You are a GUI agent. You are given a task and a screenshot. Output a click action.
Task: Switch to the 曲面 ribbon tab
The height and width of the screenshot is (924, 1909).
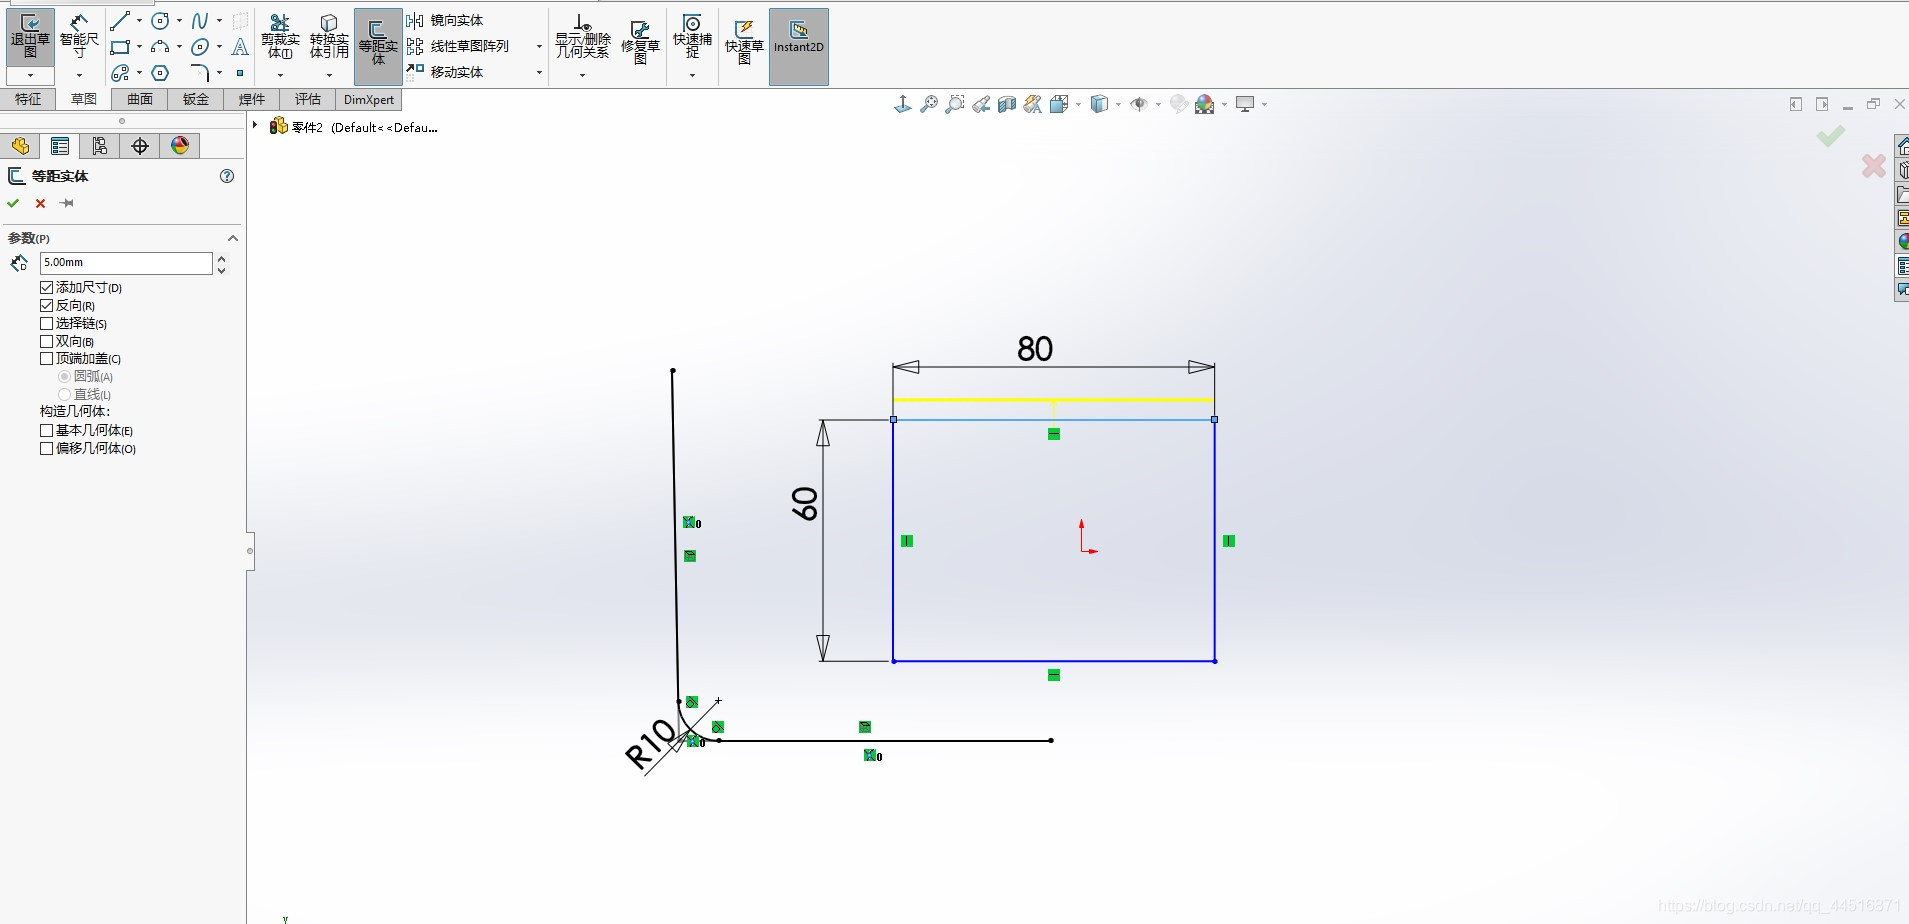coord(140,99)
